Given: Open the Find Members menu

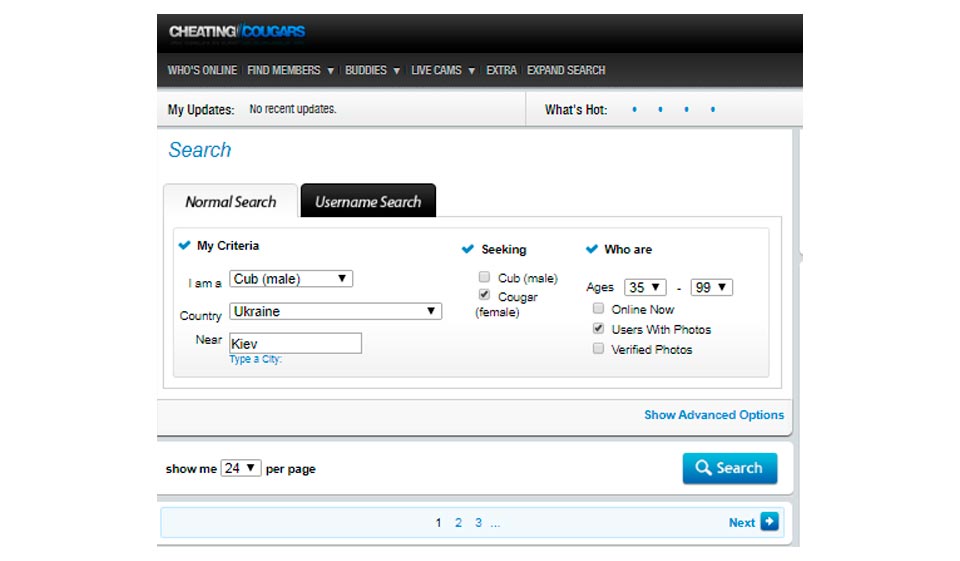Looking at the screenshot, I should click(x=290, y=70).
